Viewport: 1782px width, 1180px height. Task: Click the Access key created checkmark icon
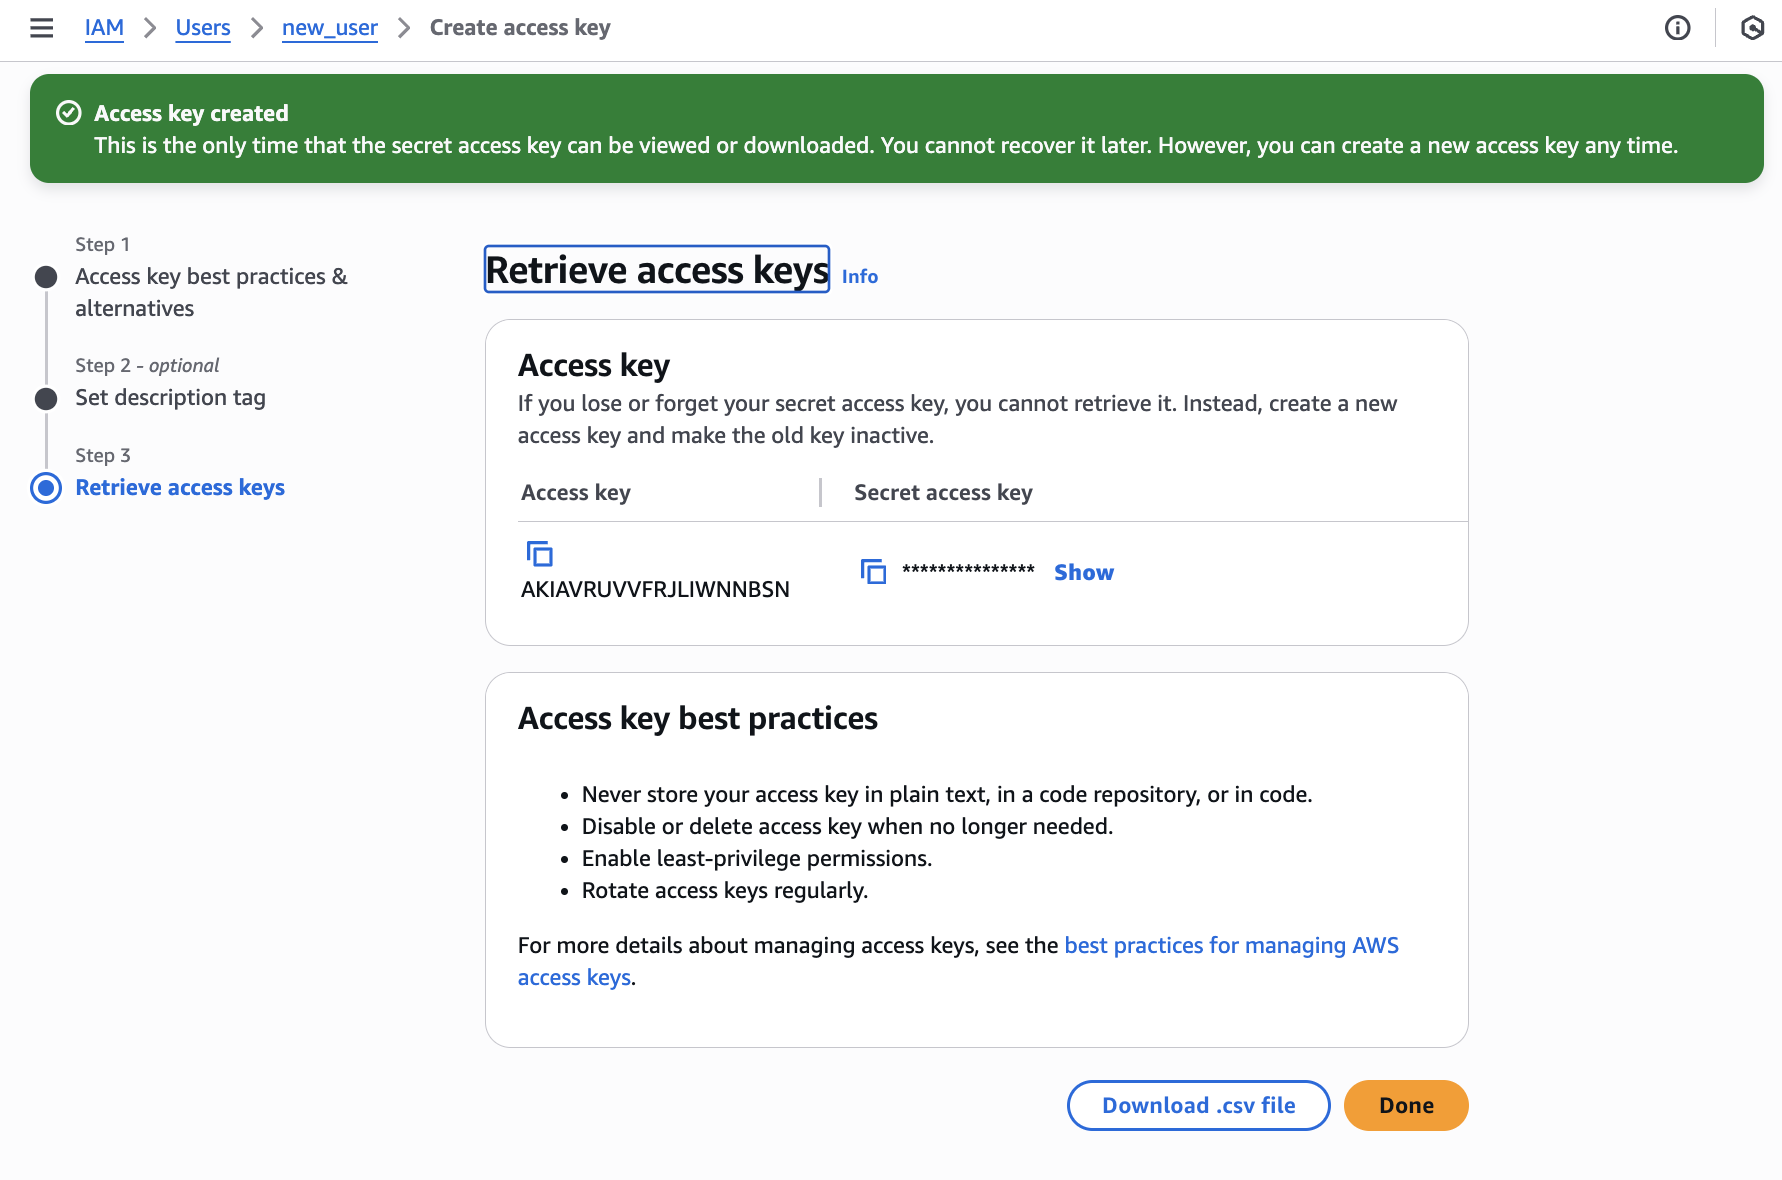pyautogui.click(x=68, y=113)
